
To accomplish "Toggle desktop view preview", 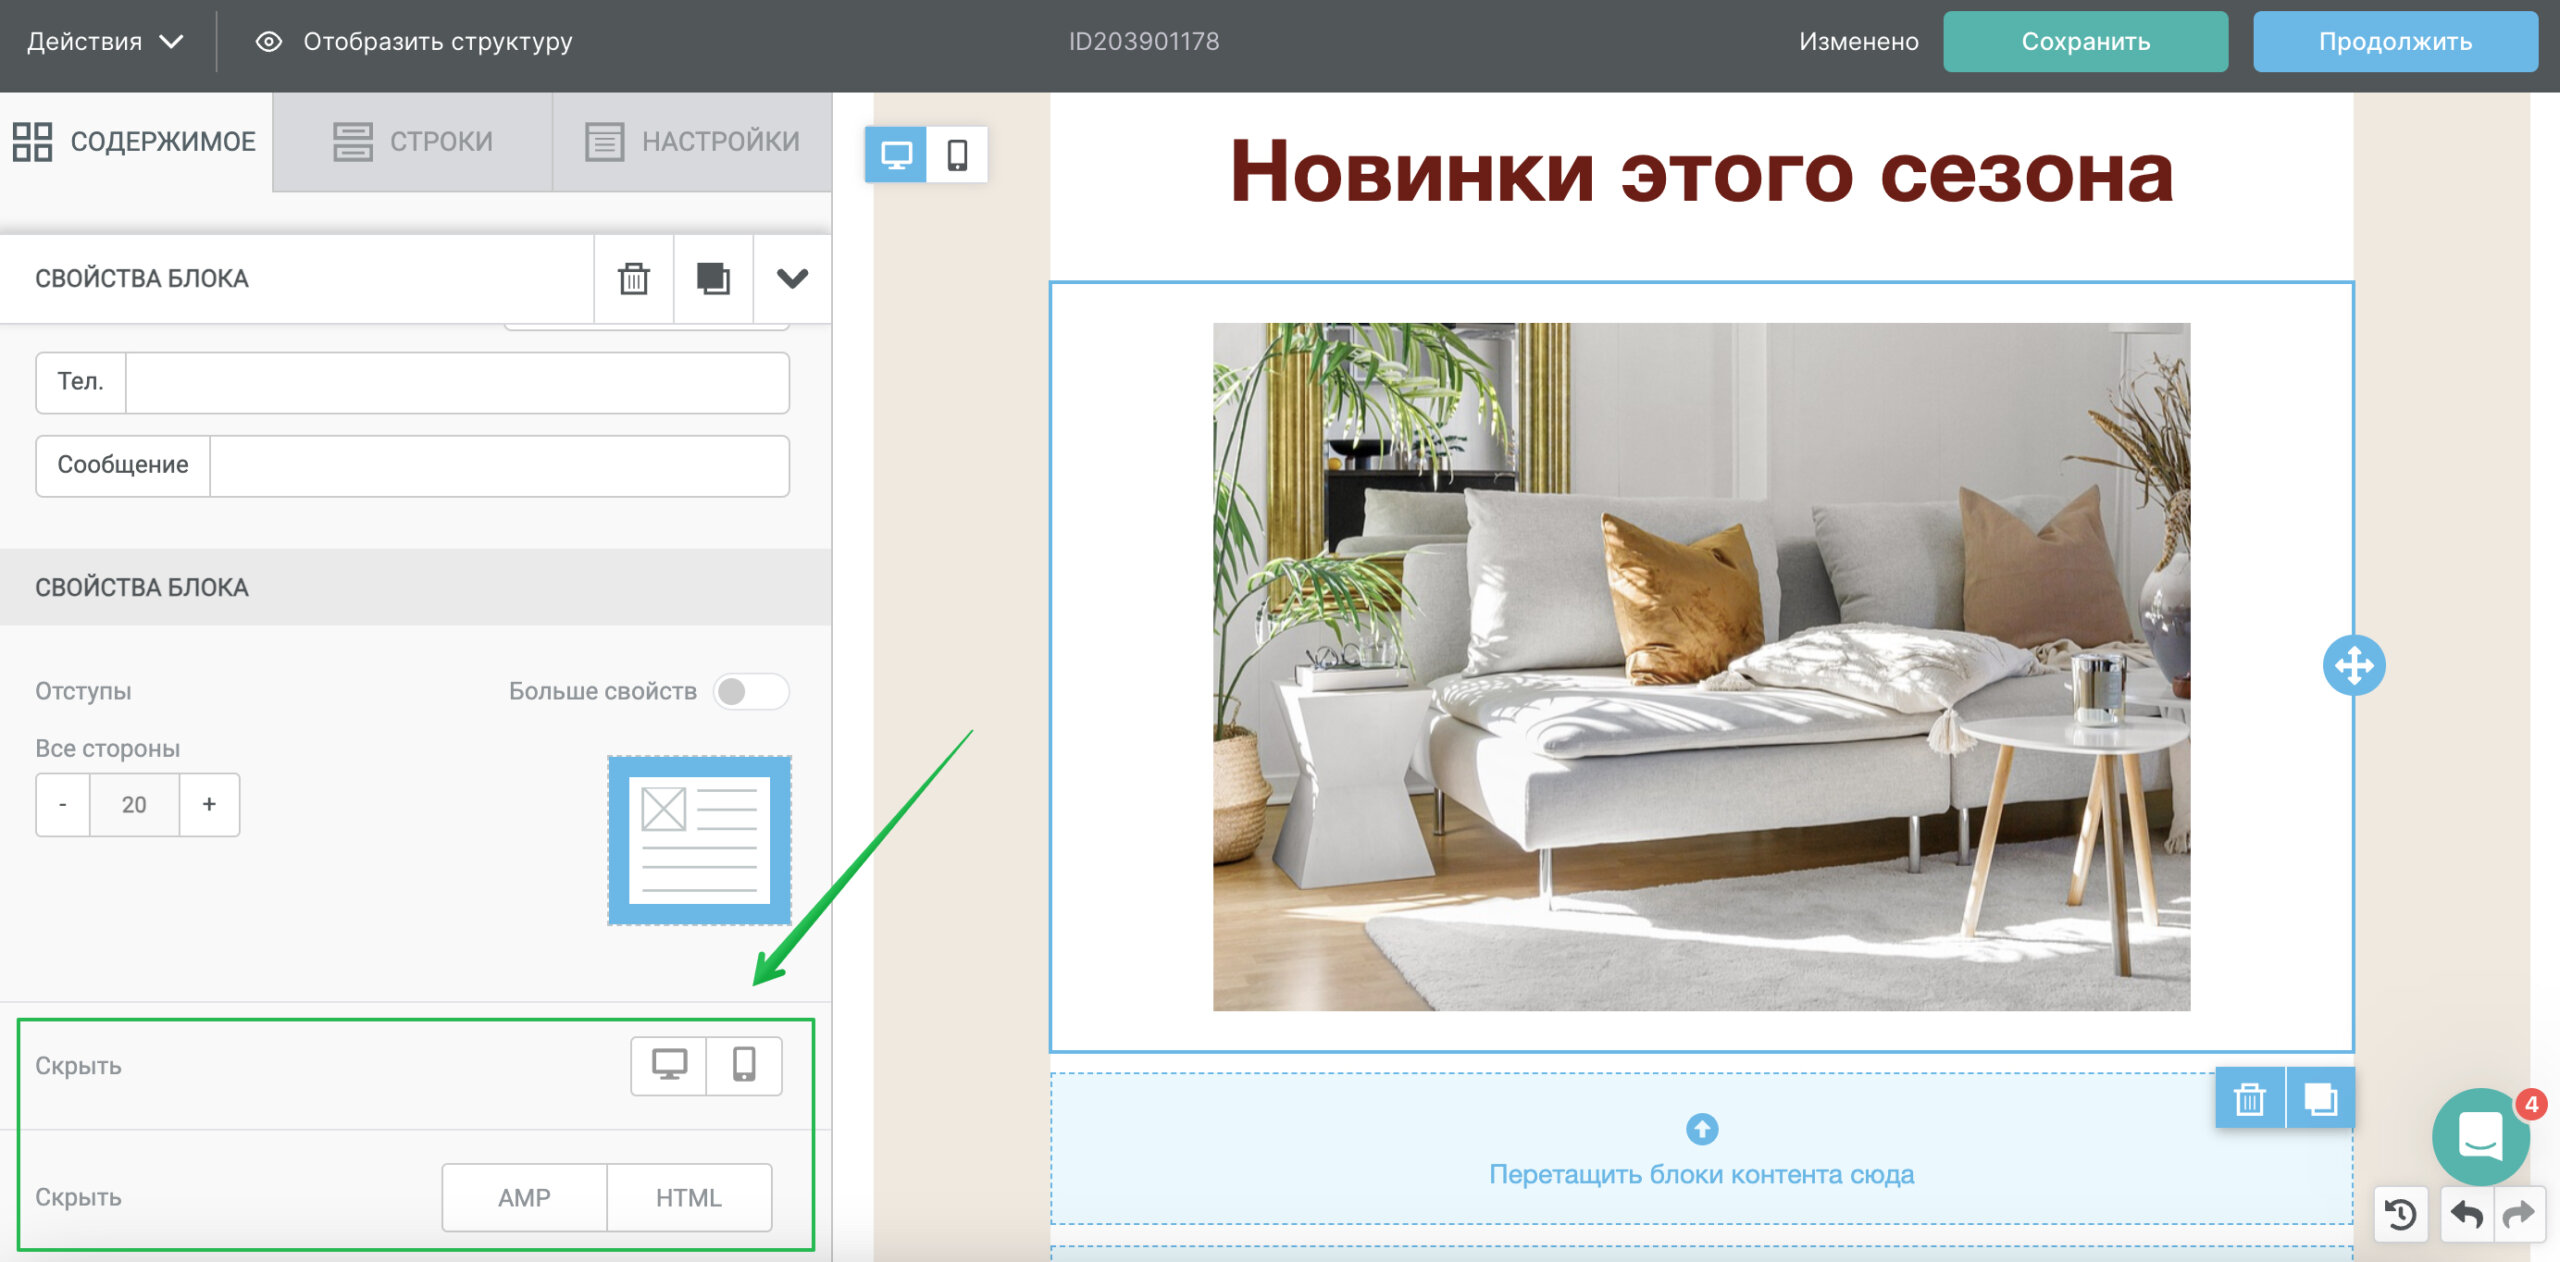I will click(x=898, y=153).
